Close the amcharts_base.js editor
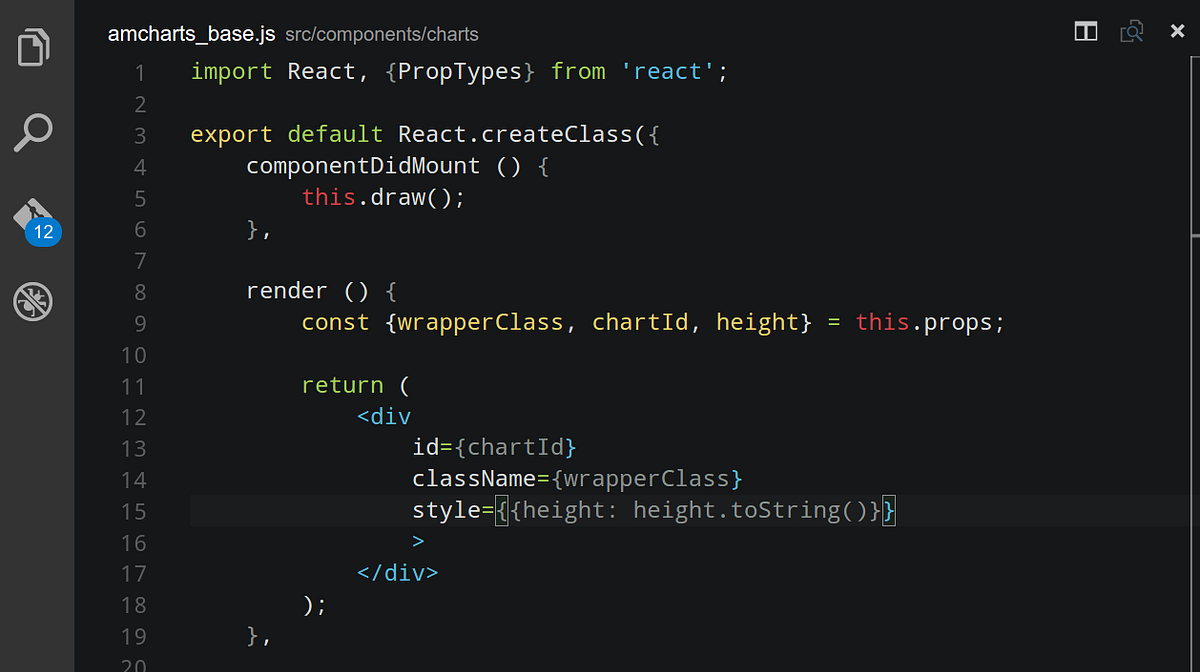This screenshot has height=672, width=1200. pyautogui.click(x=1177, y=31)
